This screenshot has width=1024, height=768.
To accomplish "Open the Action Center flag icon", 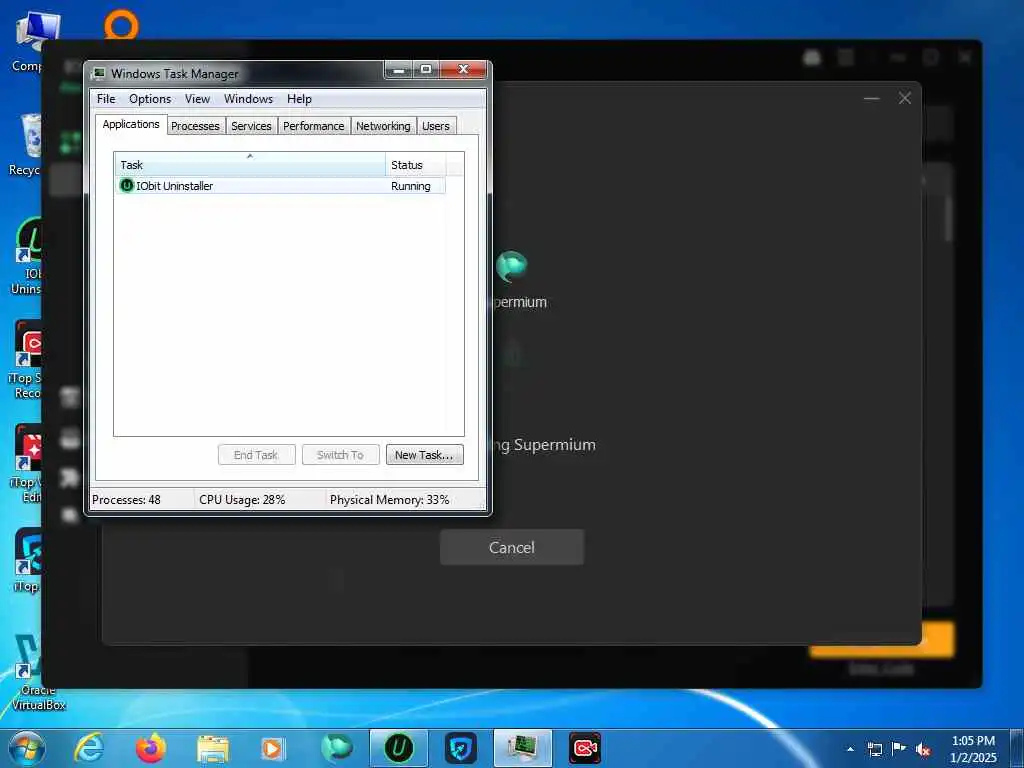I will [x=899, y=749].
